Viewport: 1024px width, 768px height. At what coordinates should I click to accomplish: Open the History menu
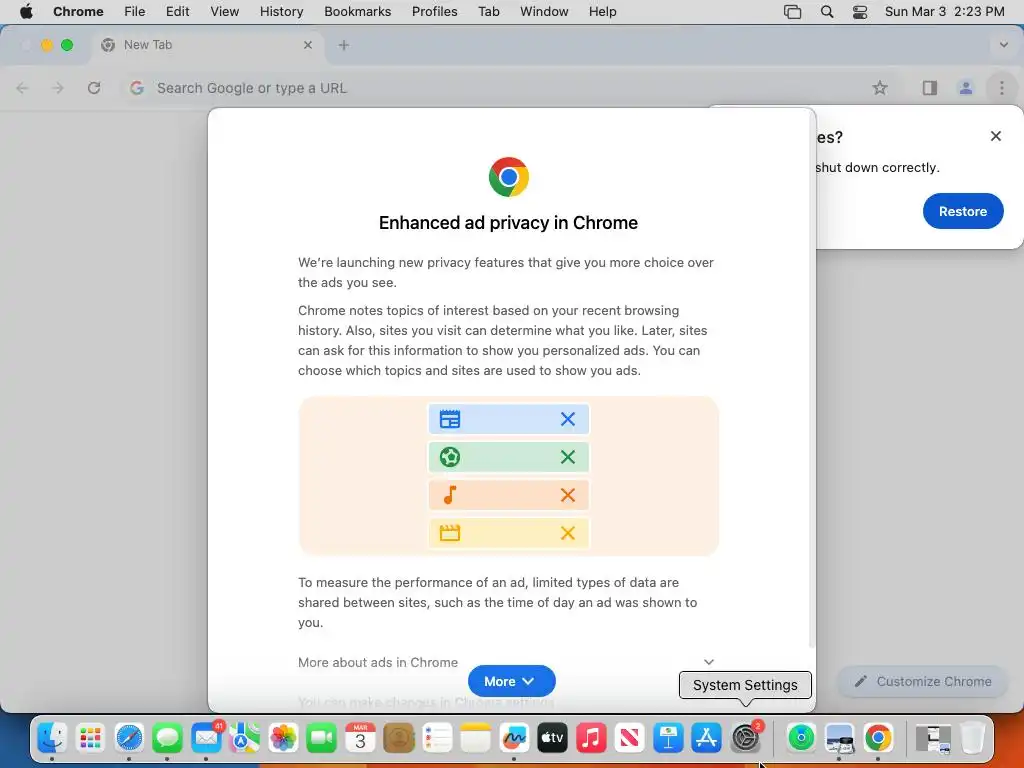tap(281, 11)
